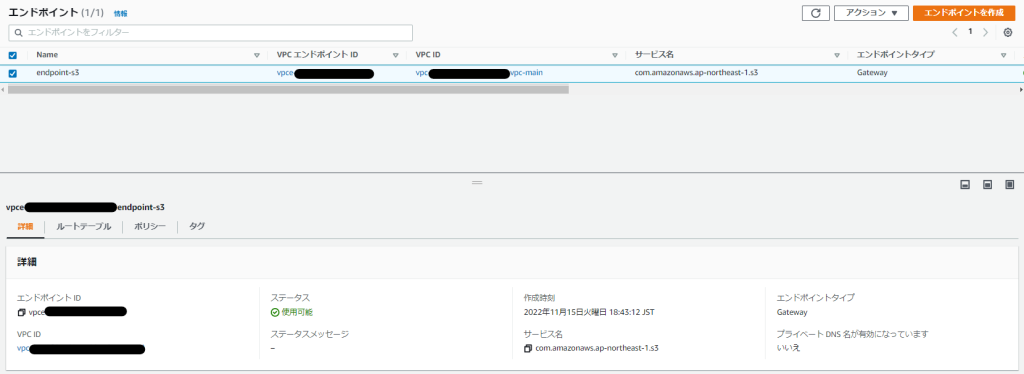Refresh the endpoints list
This screenshot has width=1024, height=374.
coord(815,13)
